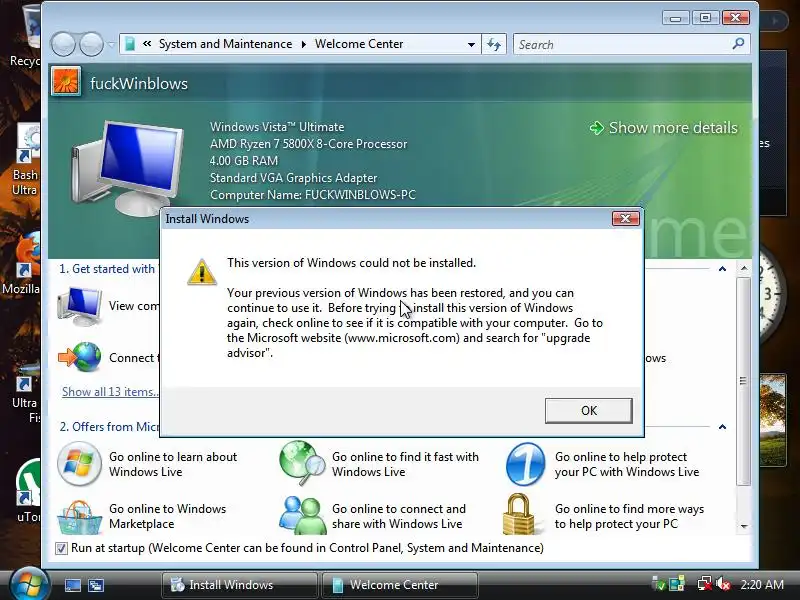Click the warning triangle icon in the dialog
This screenshot has width=800, height=600.
202,271
